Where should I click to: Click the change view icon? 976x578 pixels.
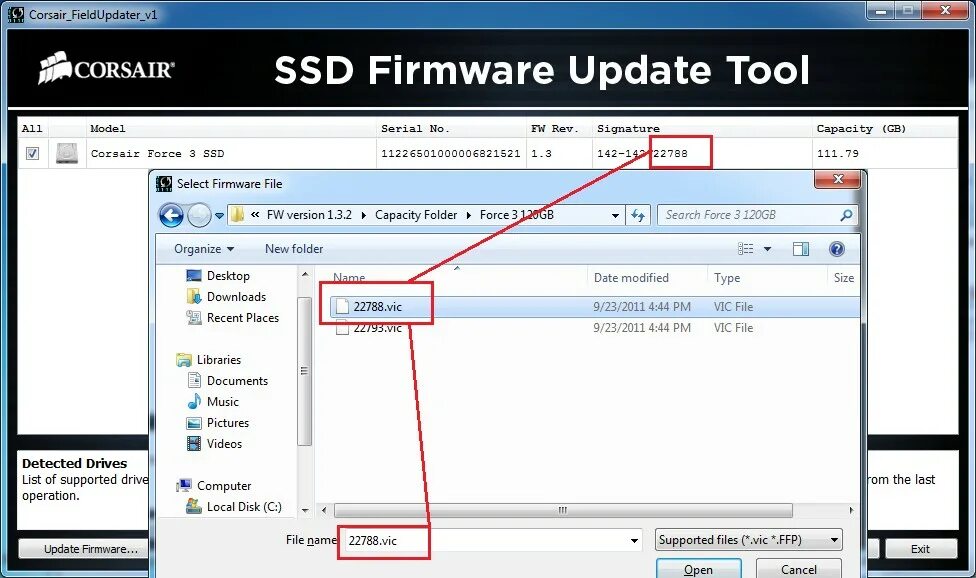coord(745,249)
